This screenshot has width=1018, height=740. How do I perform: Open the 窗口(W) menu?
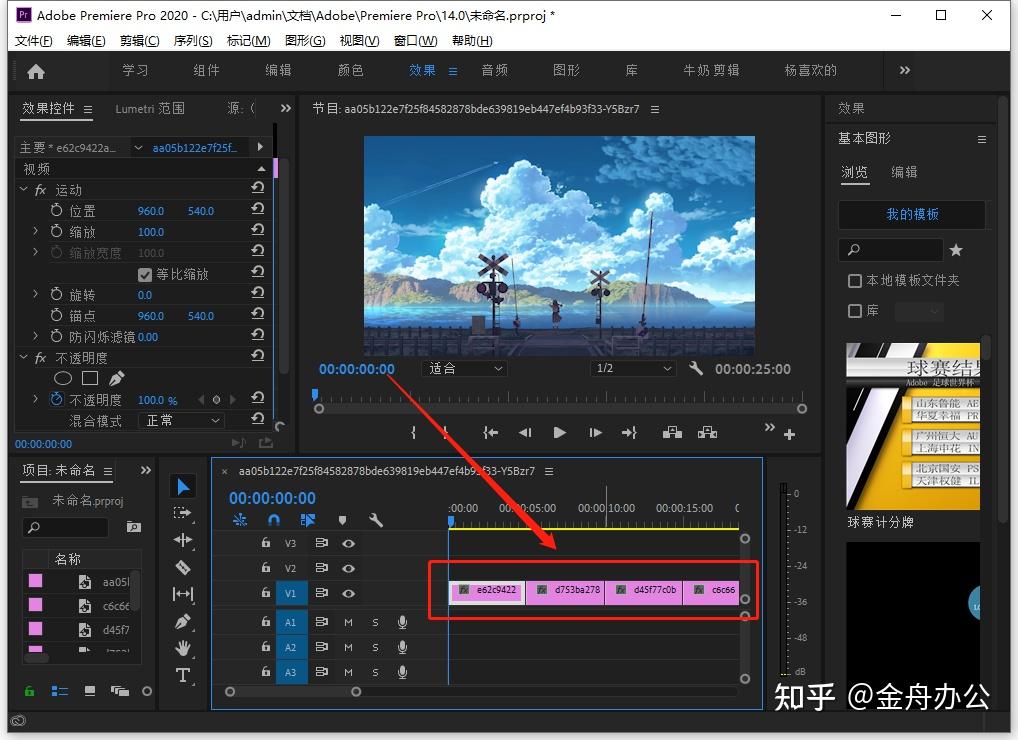(416, 41)
